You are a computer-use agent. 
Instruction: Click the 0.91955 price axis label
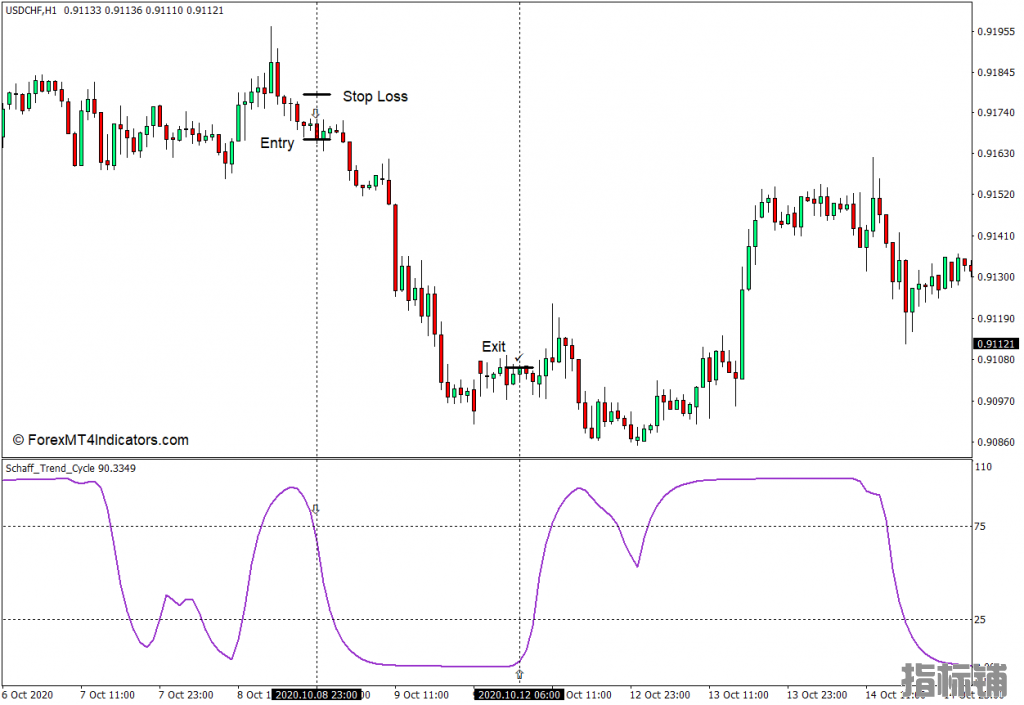click(x=995, y=31)
